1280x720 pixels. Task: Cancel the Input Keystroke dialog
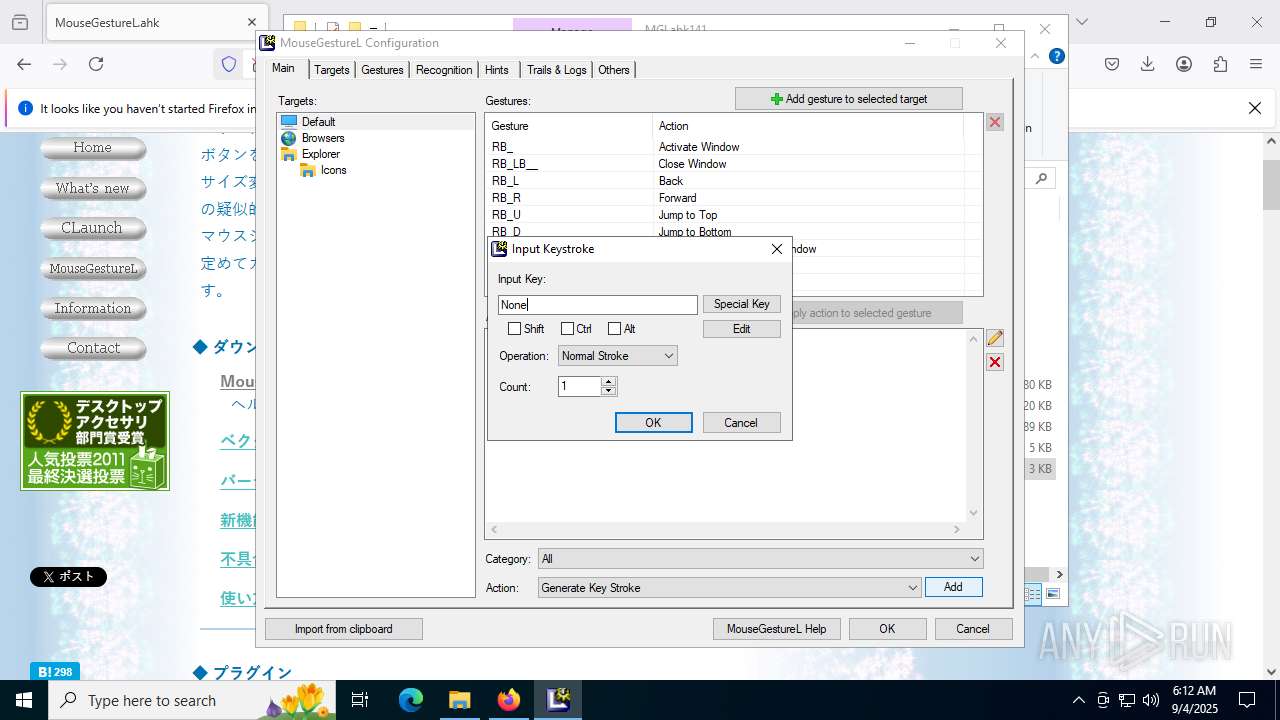741,423
